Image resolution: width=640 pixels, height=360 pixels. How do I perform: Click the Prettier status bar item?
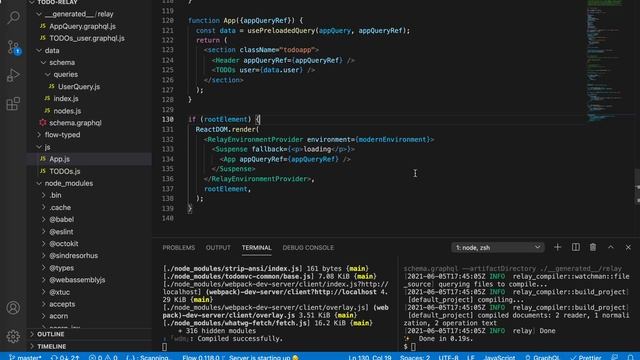tap(586, 357)
